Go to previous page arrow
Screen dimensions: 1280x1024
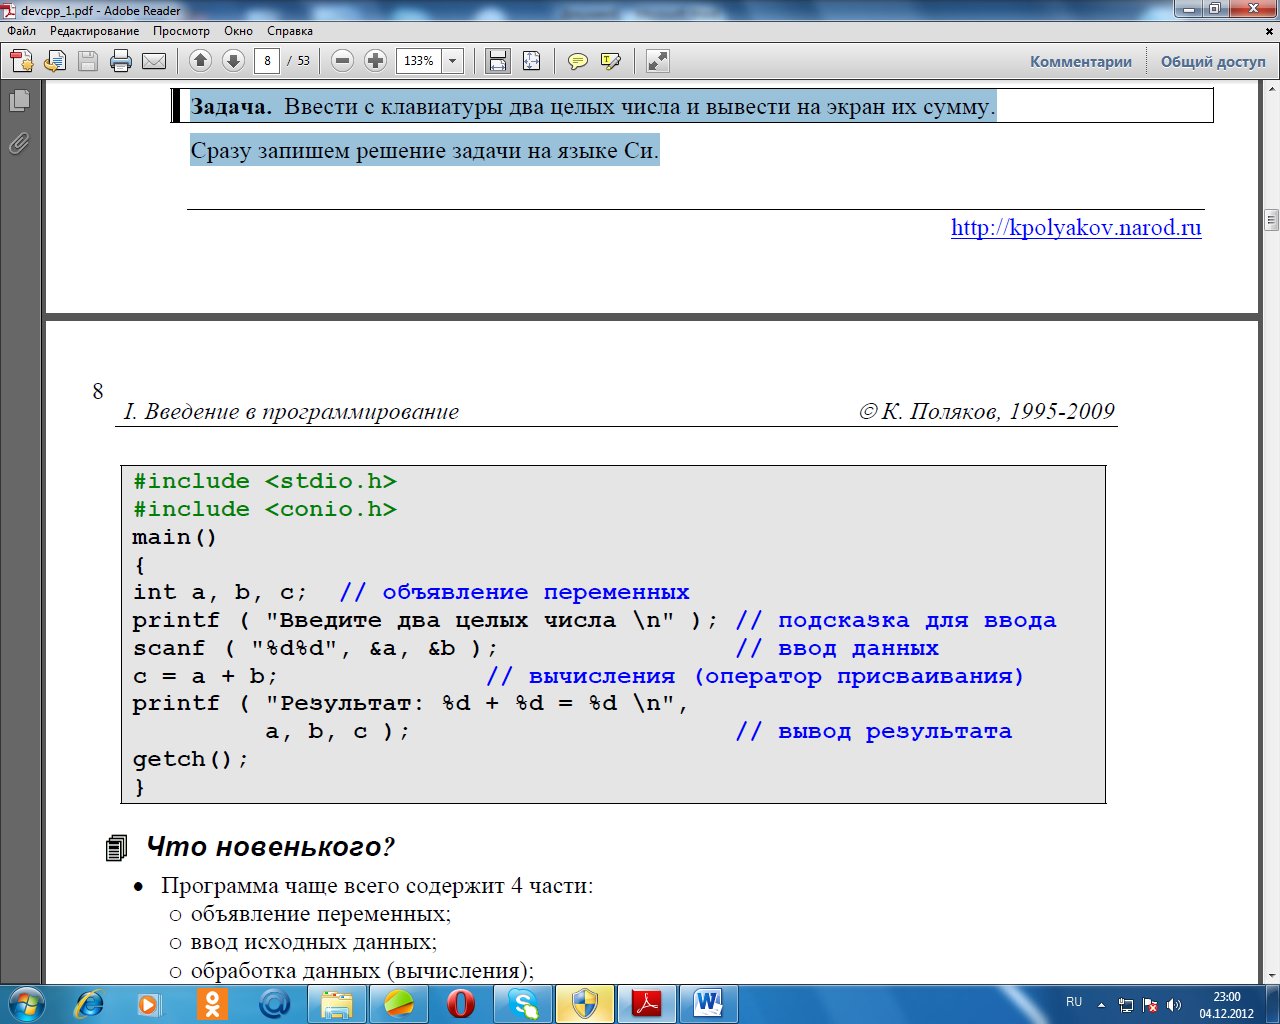(x=200, y=61)
